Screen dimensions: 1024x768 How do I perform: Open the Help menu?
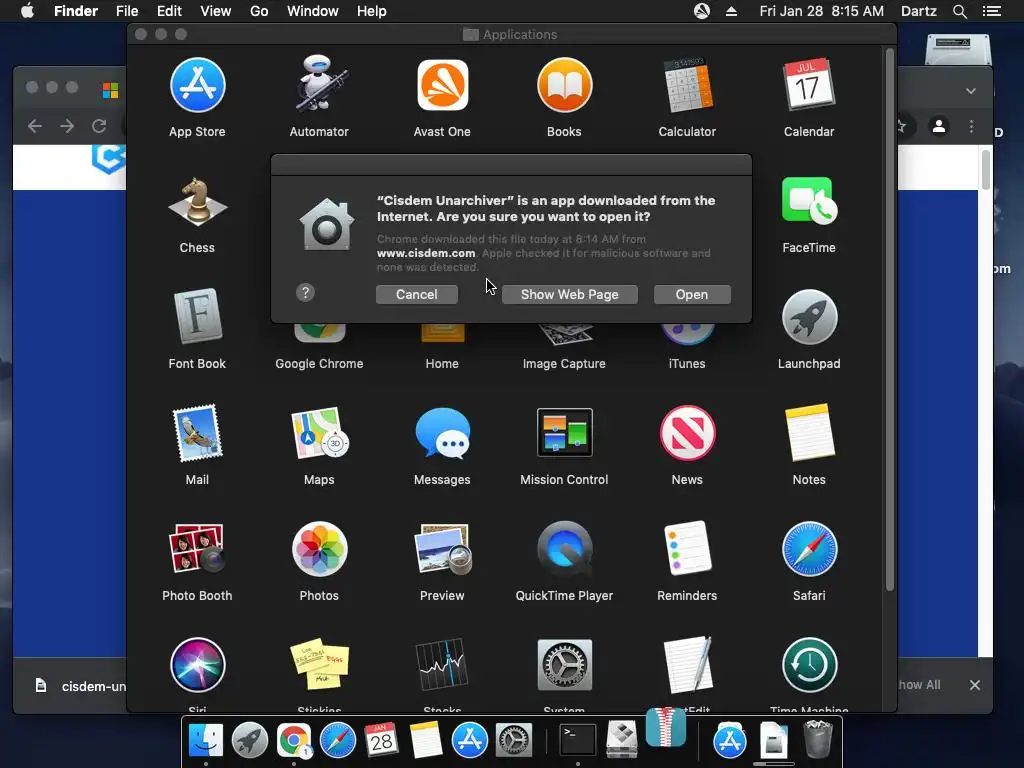tap(372, 11)
